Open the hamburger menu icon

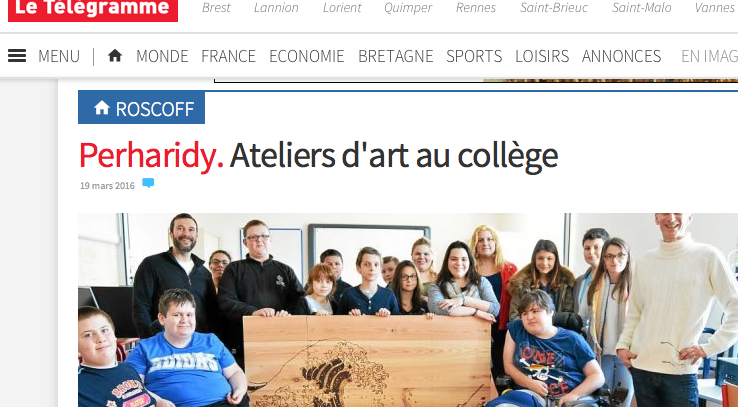click(x=17, y=56)
